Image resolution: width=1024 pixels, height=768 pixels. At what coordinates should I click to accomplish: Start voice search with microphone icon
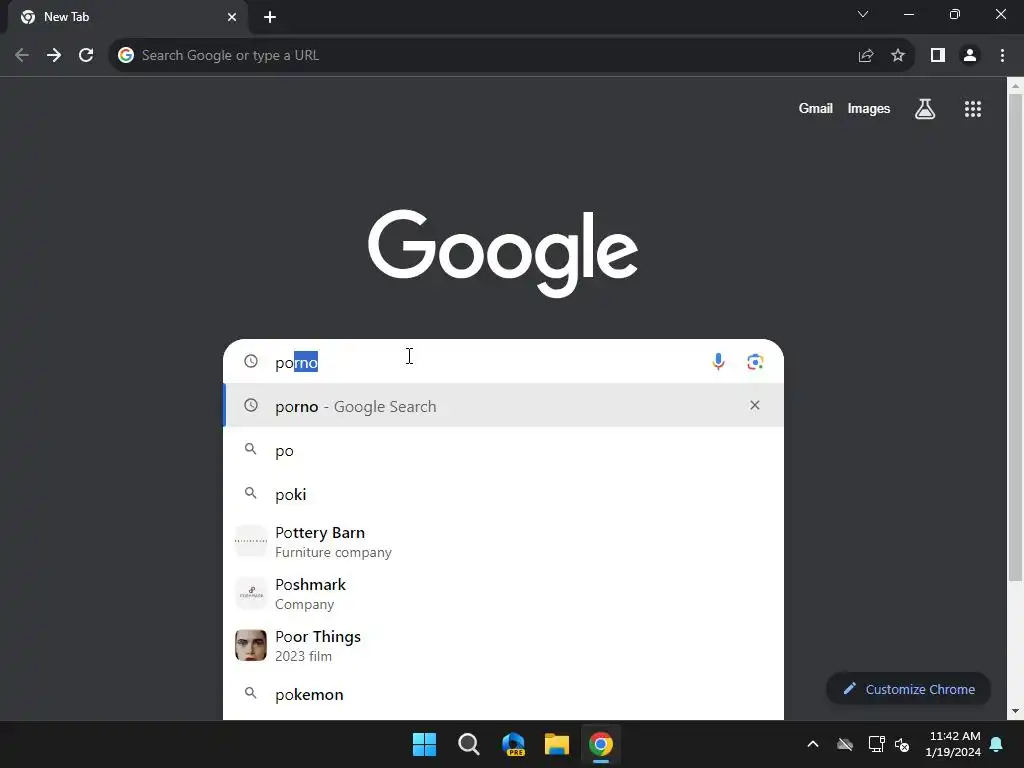(718, 362)
